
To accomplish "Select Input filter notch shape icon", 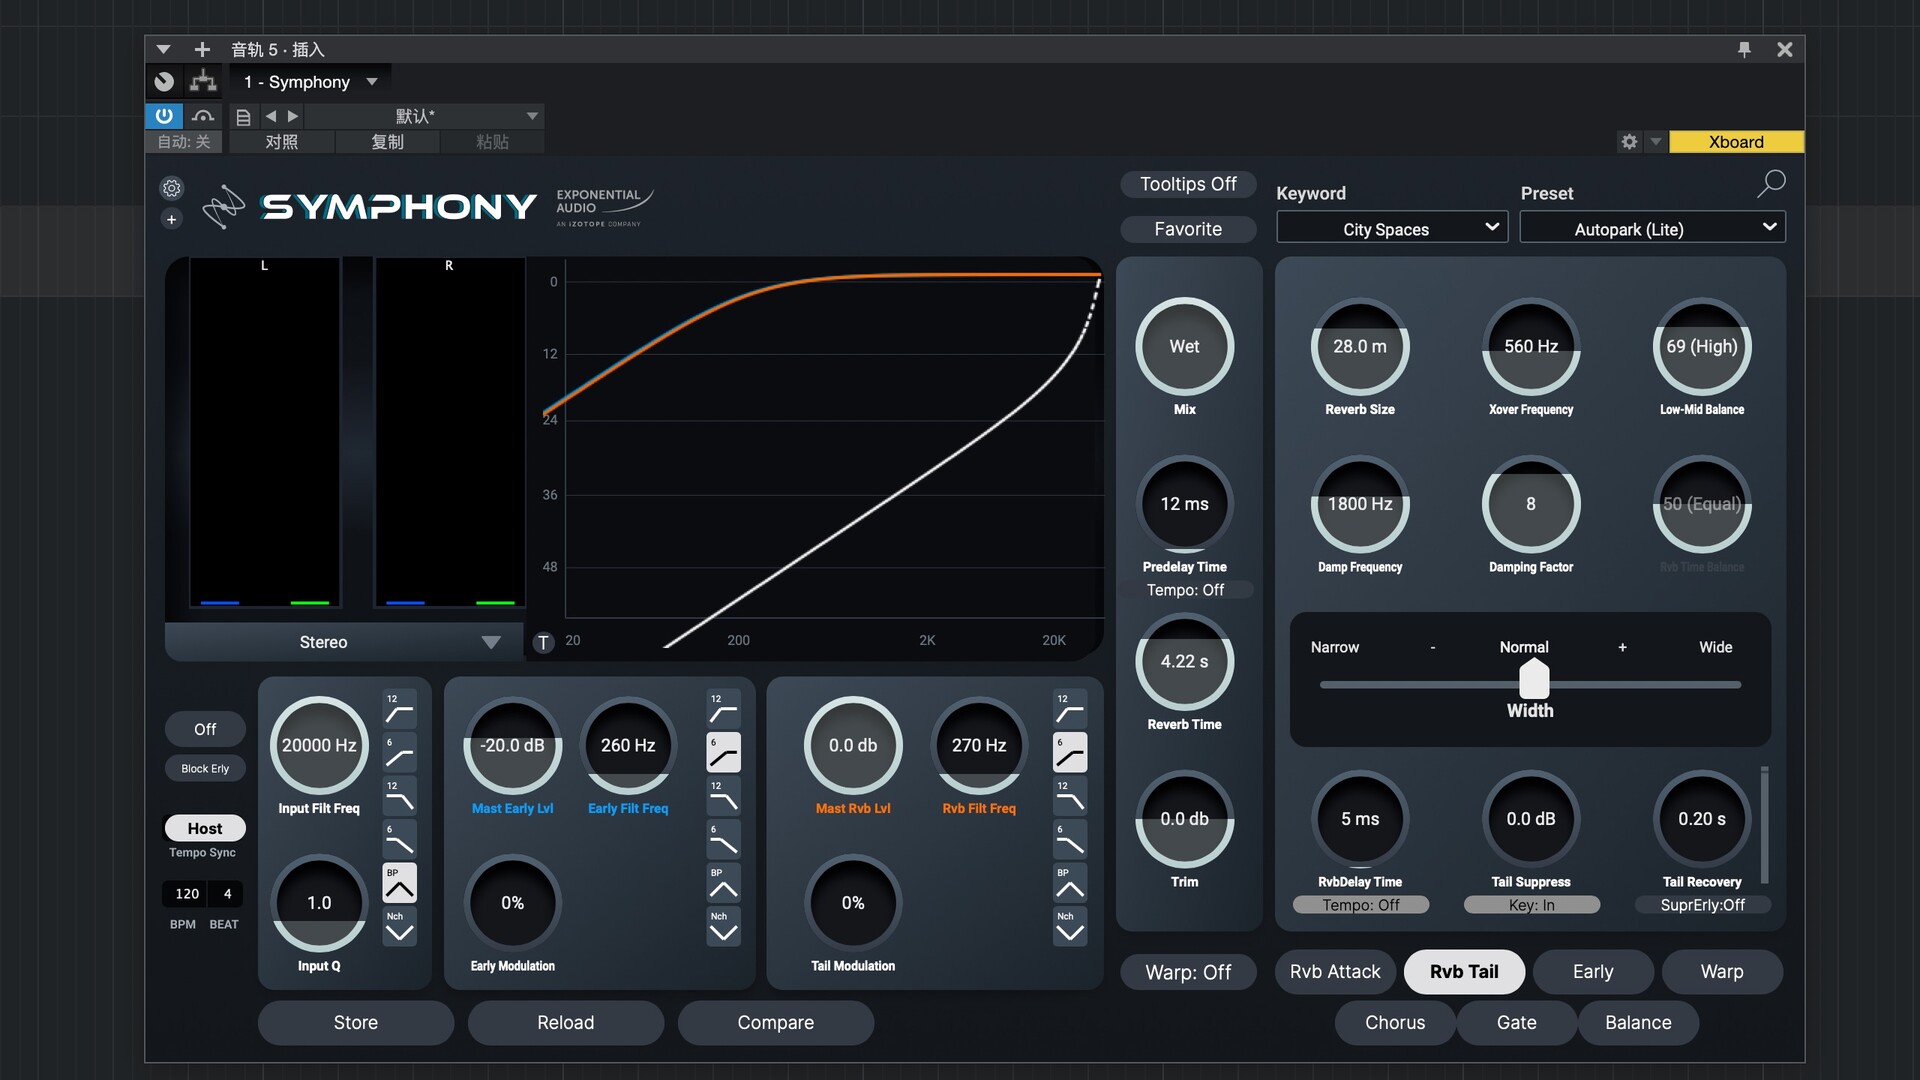I will 399,928.
